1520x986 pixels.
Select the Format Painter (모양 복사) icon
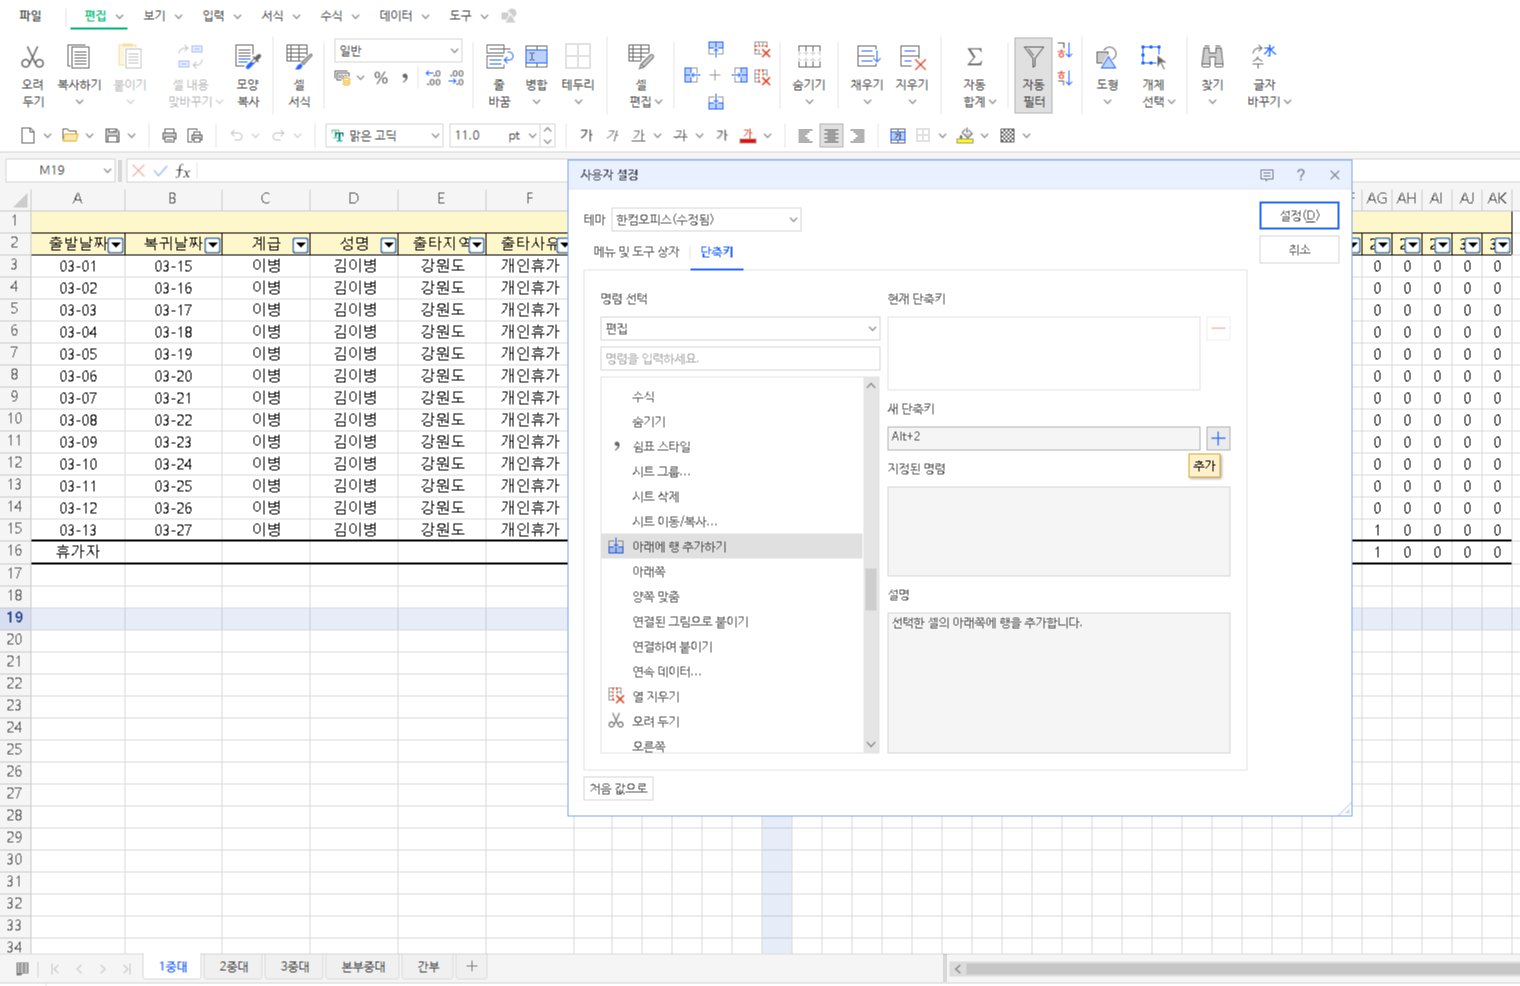tap(247, 58)
